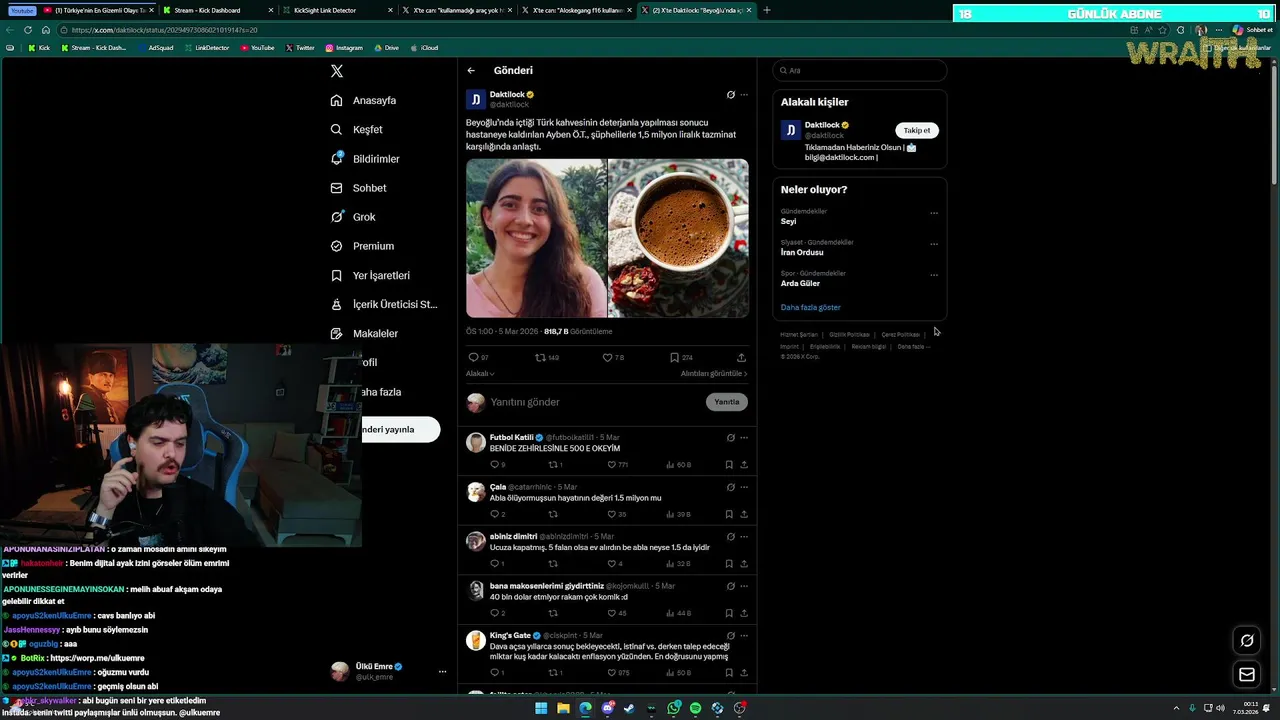Open the floating Grok button
This screenshot has width=1280, height=720.
1247,641
